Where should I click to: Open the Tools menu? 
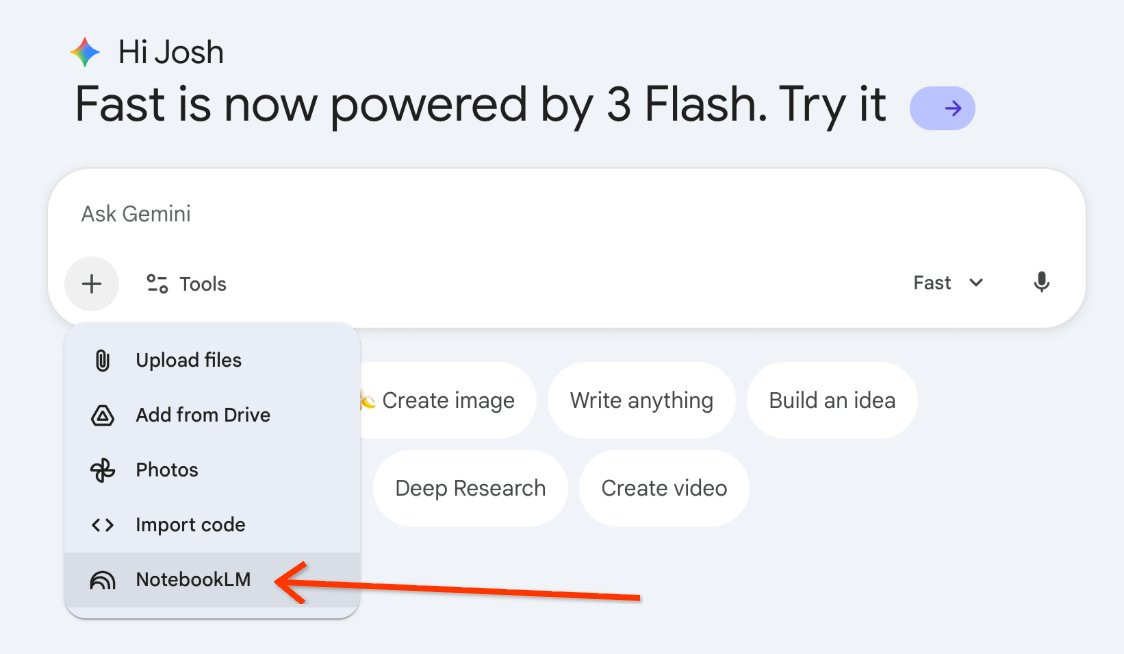[x=186, y=284]
